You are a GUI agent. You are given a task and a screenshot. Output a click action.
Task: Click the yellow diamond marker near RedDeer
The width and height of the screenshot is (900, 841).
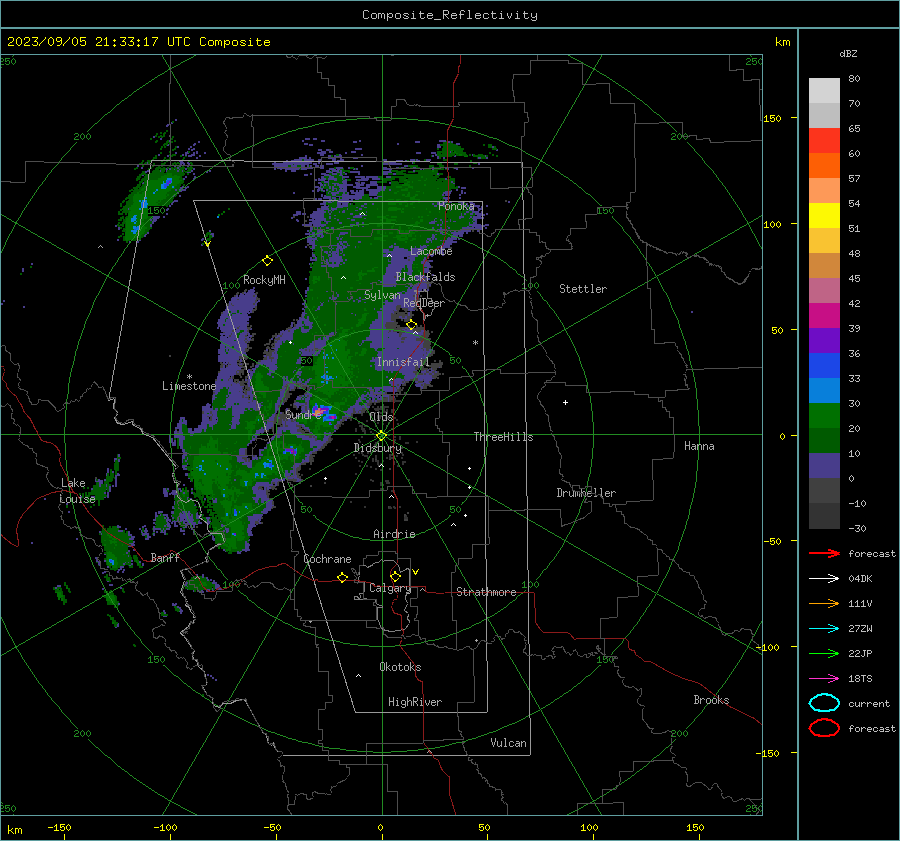pos(411,325)
